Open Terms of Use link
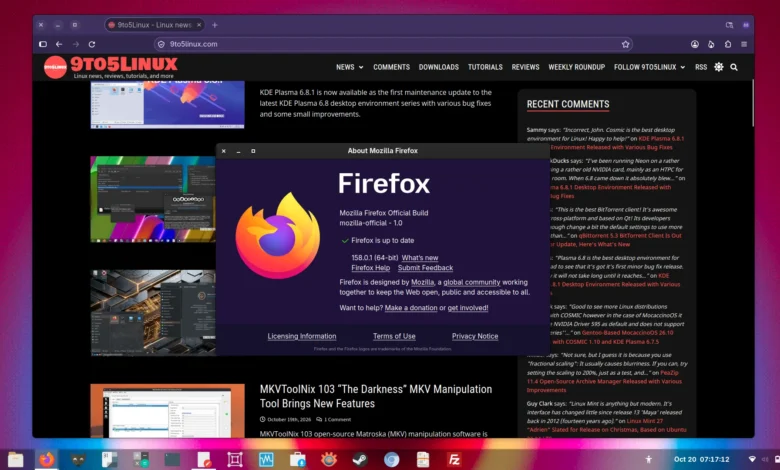The image size is (780, 470). click(x=394, y=336)
